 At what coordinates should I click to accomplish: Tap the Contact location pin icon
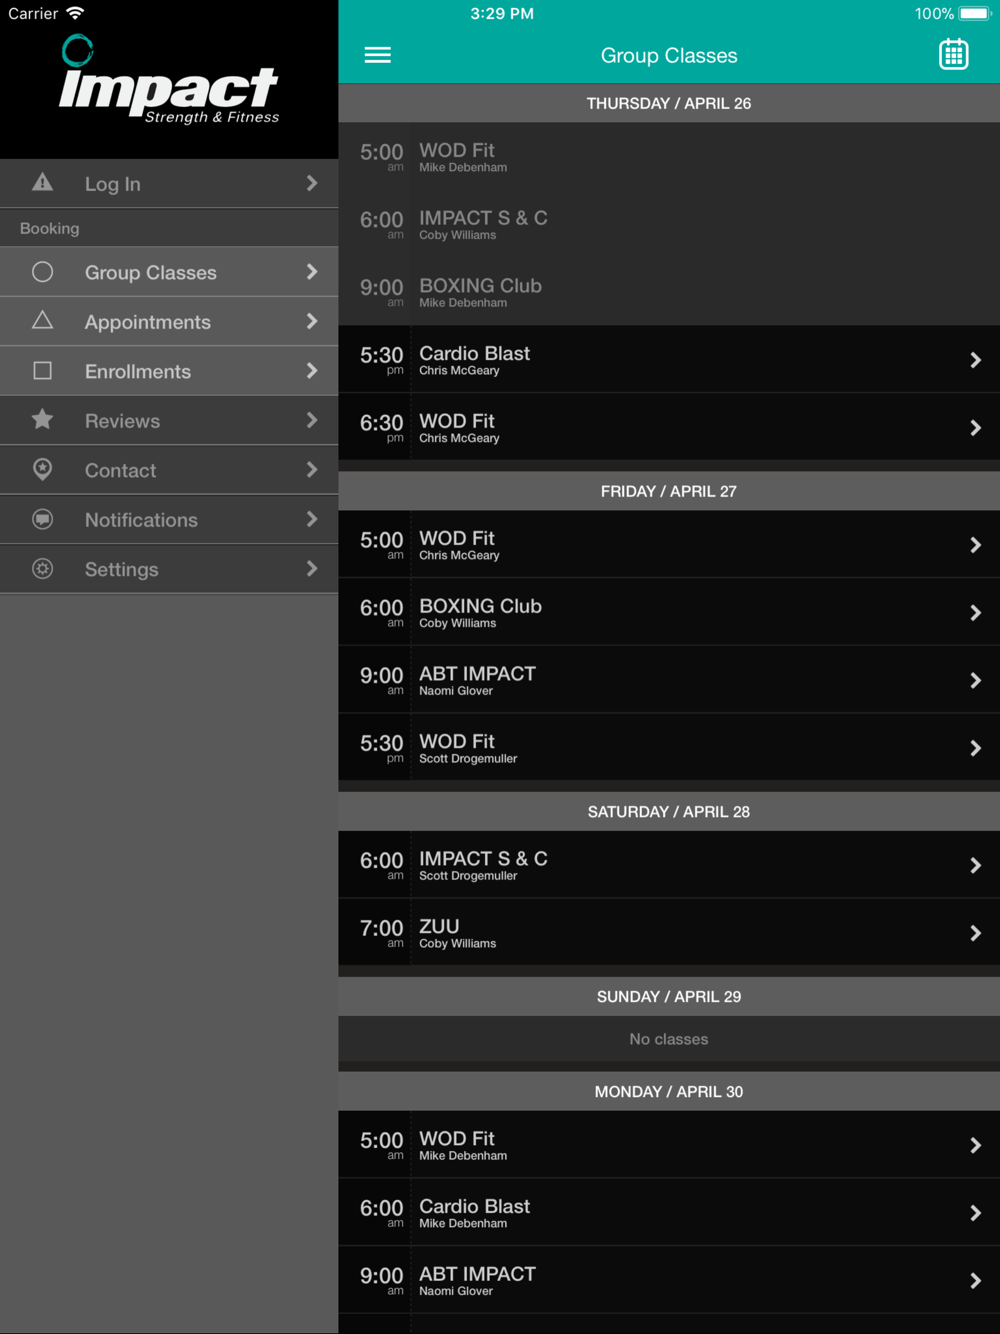42,469
